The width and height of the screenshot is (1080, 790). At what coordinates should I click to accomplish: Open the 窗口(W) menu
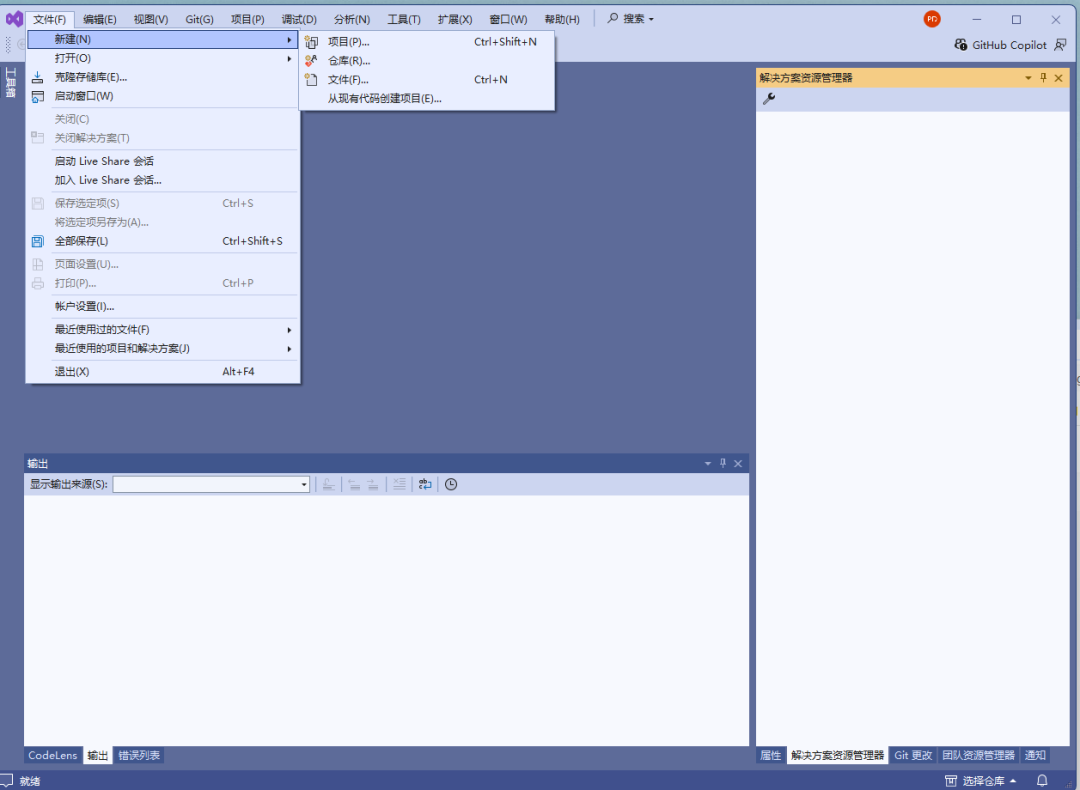(x=508, y=19)
